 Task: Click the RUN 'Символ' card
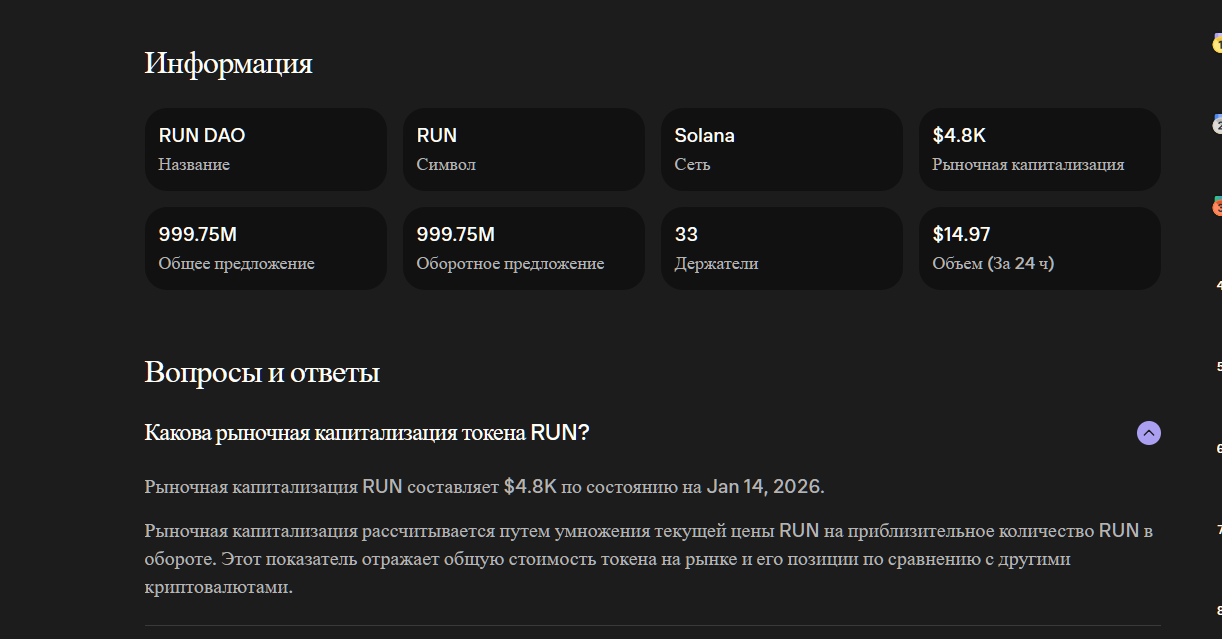[x=523, y=149]
